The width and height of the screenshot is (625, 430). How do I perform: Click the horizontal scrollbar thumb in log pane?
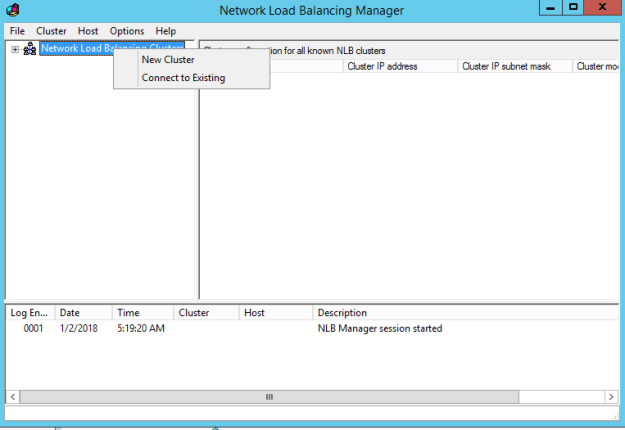pos(269,397)
